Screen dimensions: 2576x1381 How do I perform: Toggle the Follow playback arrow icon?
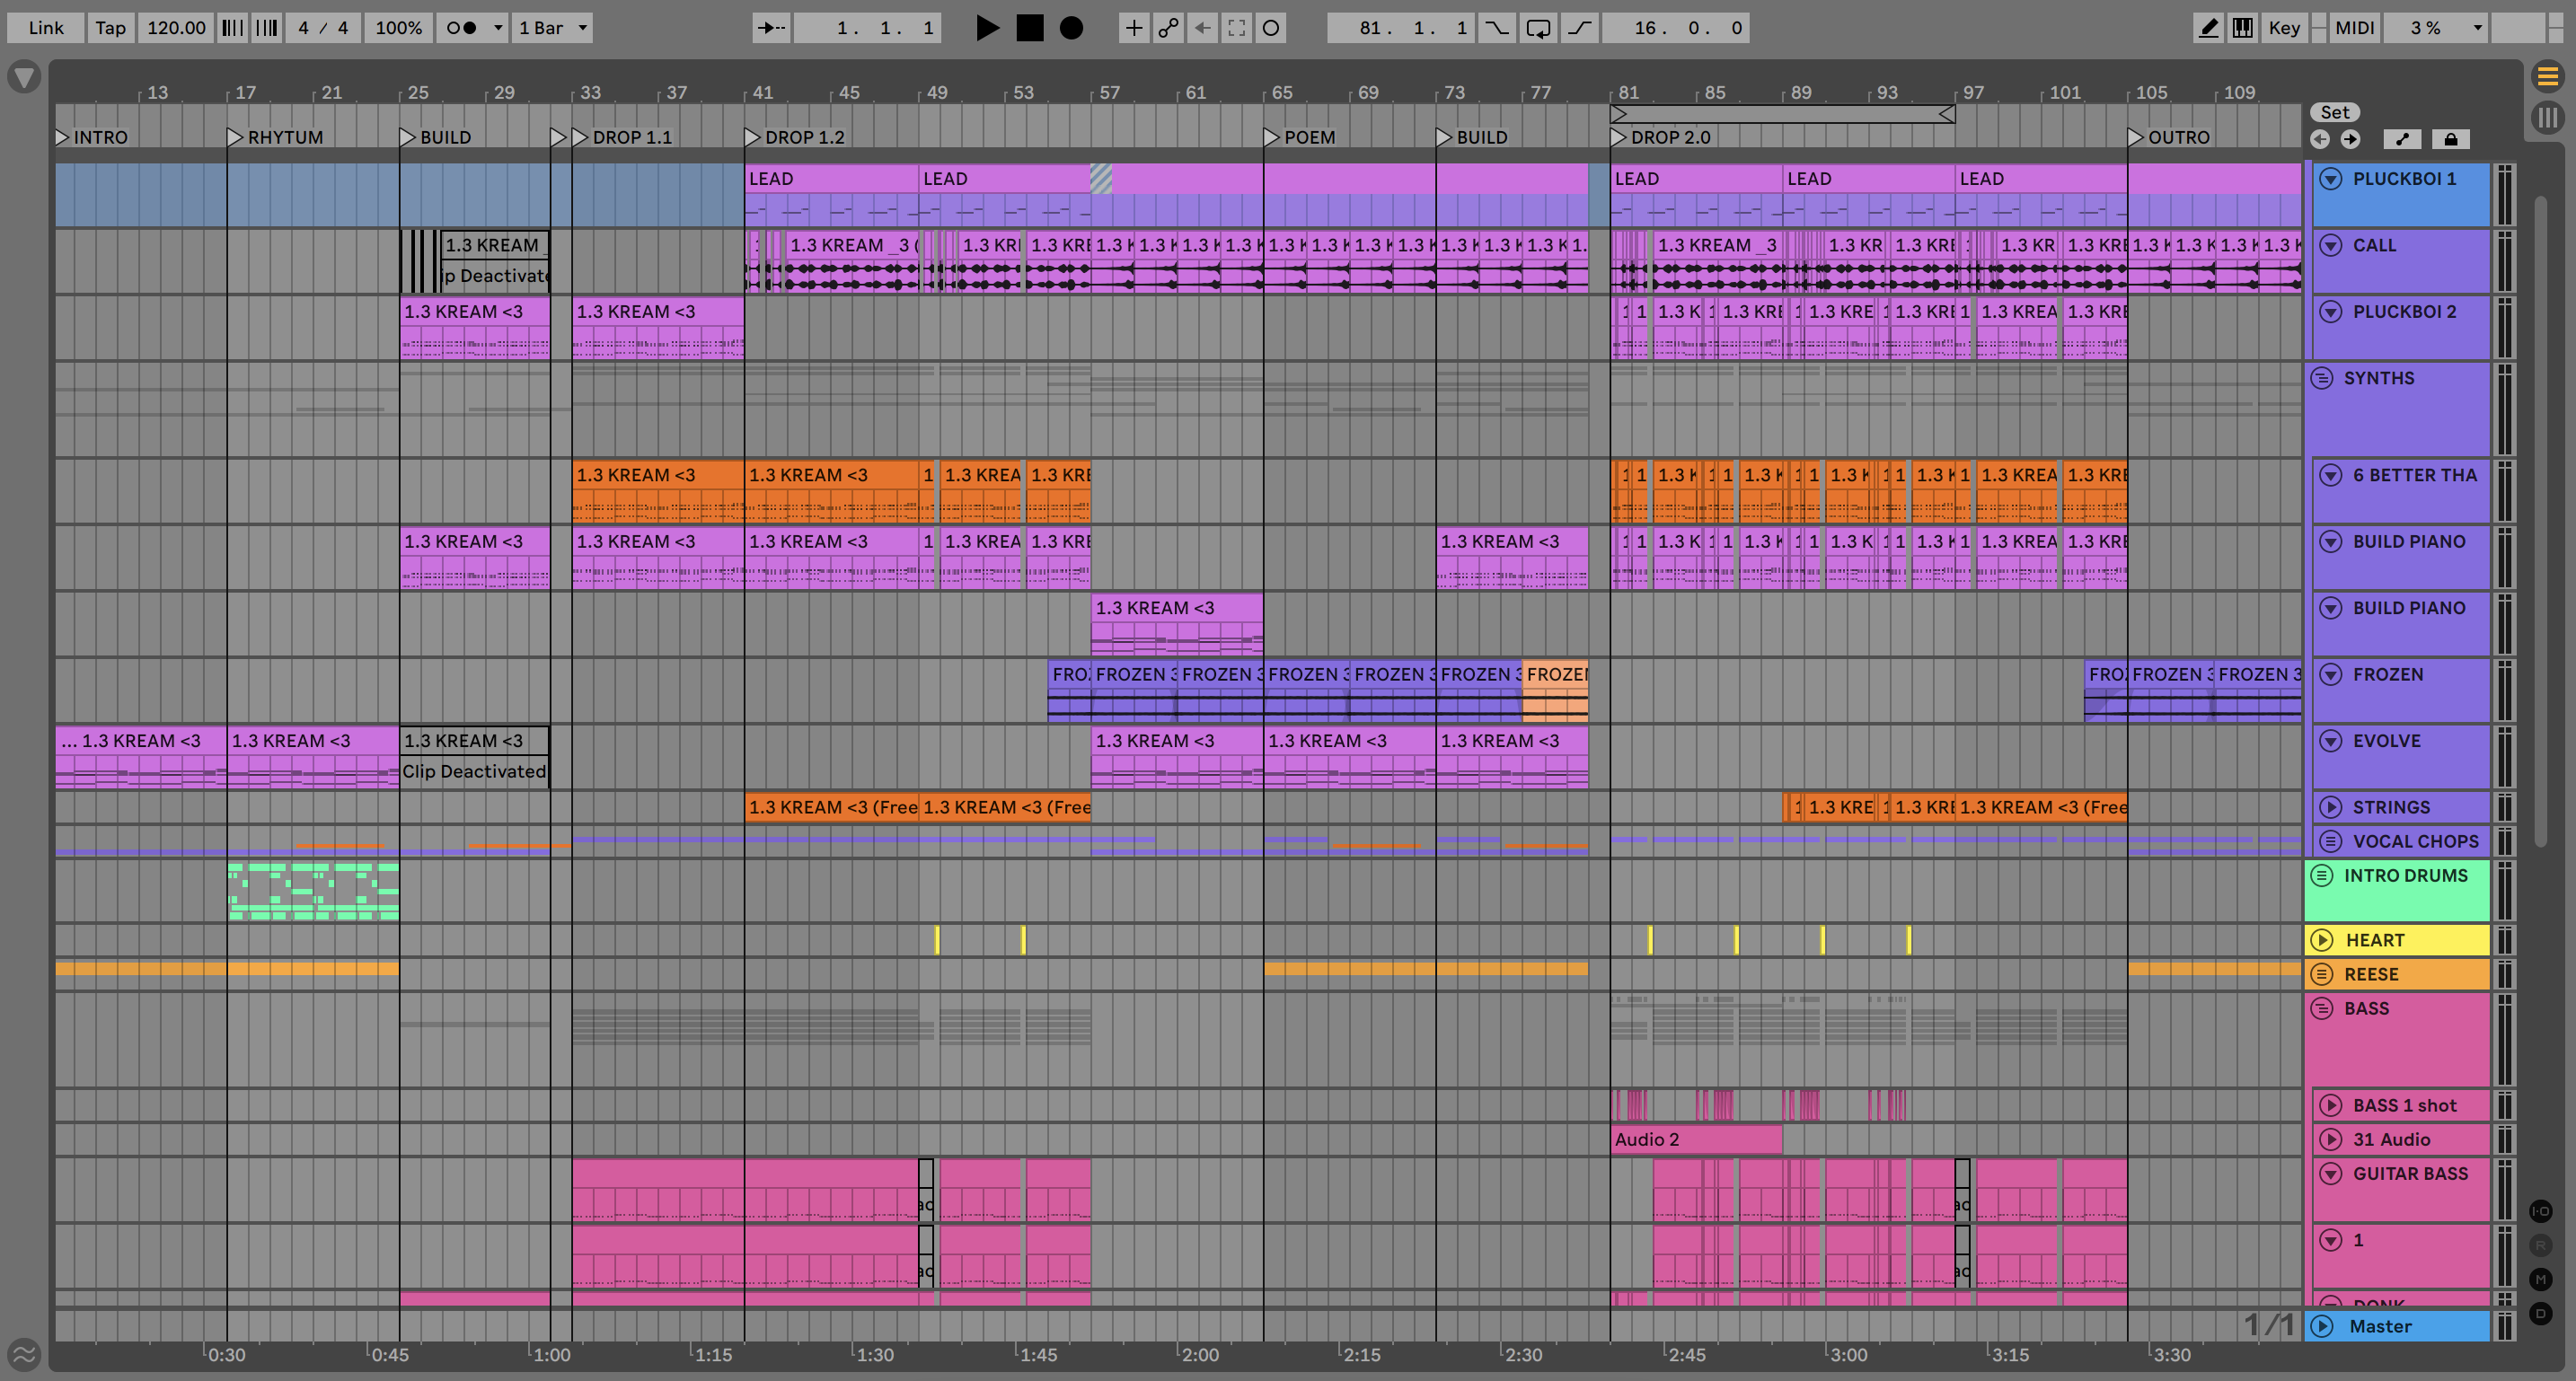coord(770,28)
